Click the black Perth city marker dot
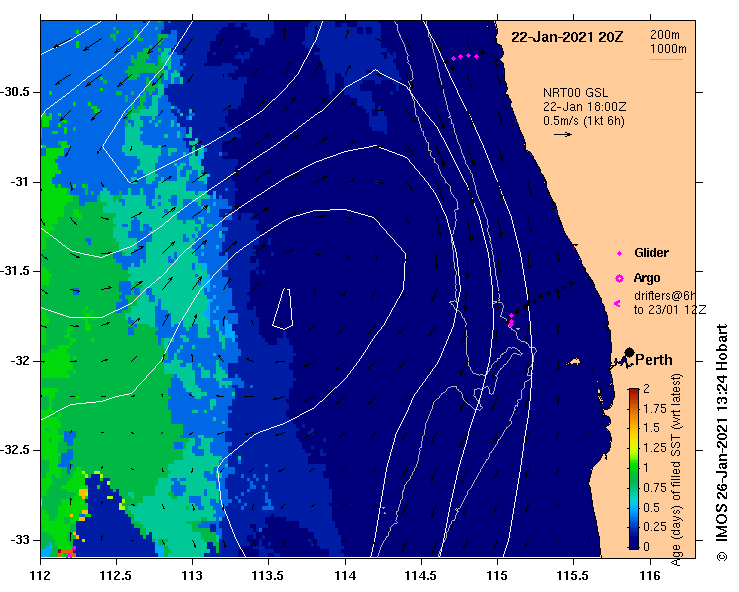Viewport: 739px width, 592px height. [x=629, y=353]
